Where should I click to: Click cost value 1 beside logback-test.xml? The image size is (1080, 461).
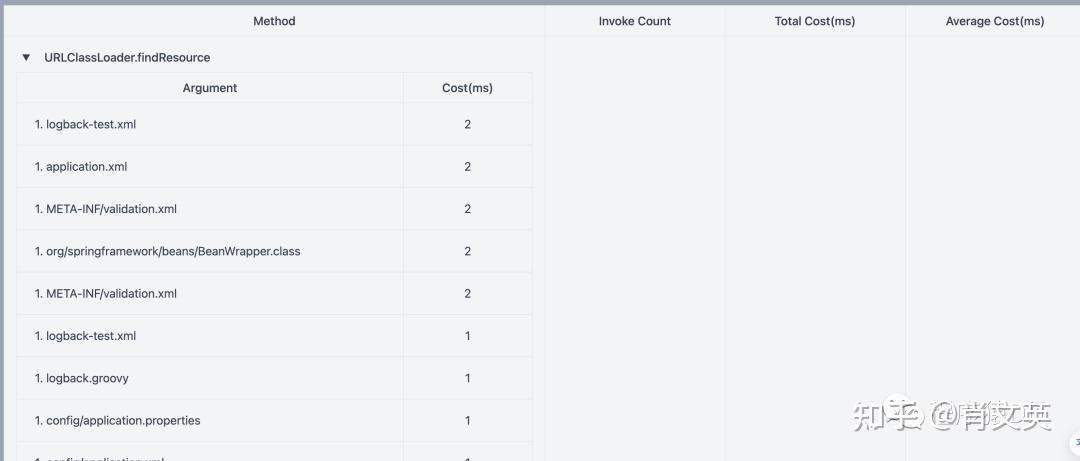[x=467, y=336]
